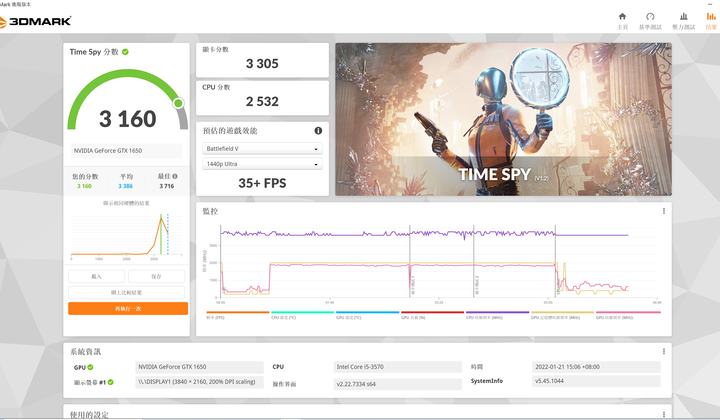720x420 pixels.
Task: Open the Stress Tests icon
Action: (684, 17)
